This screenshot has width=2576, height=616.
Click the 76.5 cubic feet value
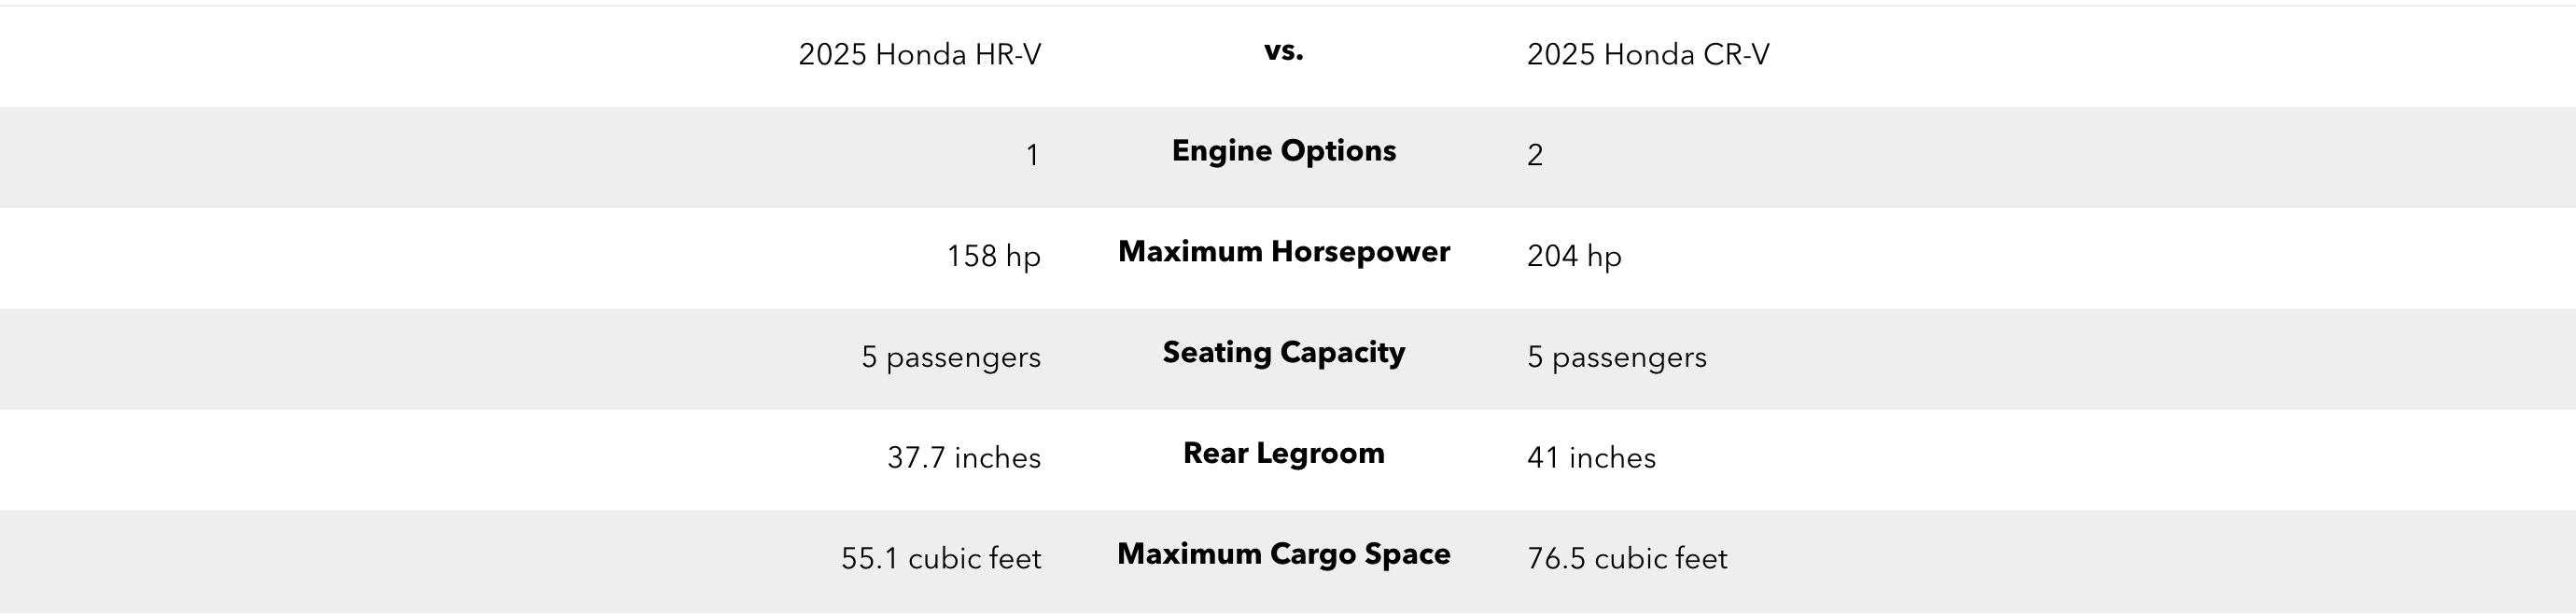pyautogui.click(x=1627, y=558)
